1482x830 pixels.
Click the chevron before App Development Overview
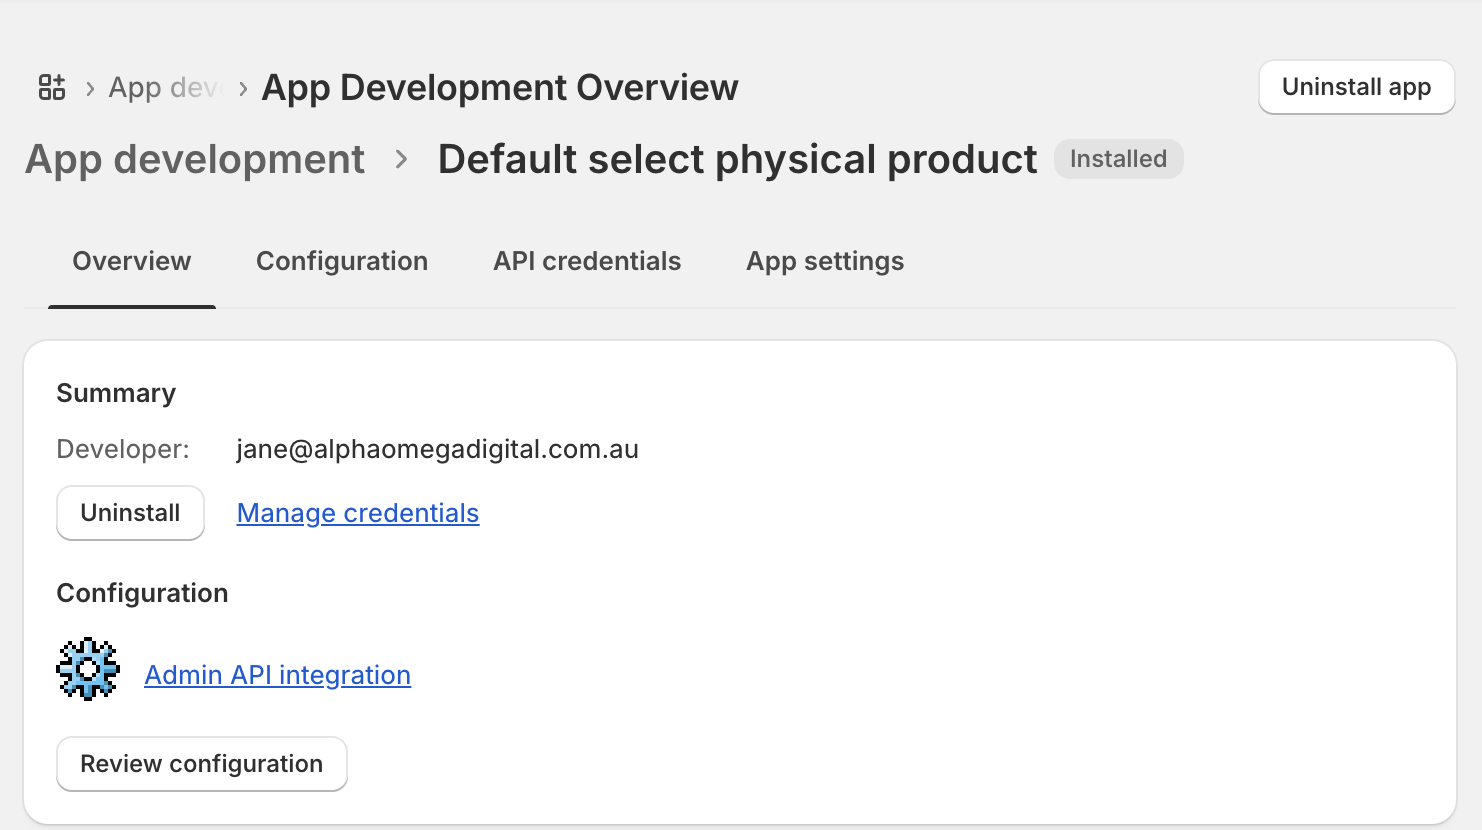(241, 88)
